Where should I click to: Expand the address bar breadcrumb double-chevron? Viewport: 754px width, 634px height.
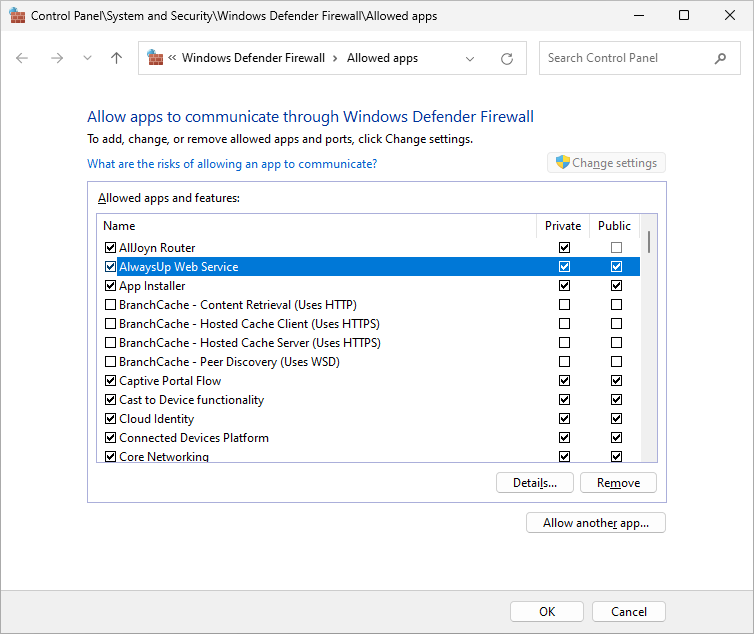(x=172, y=58)
